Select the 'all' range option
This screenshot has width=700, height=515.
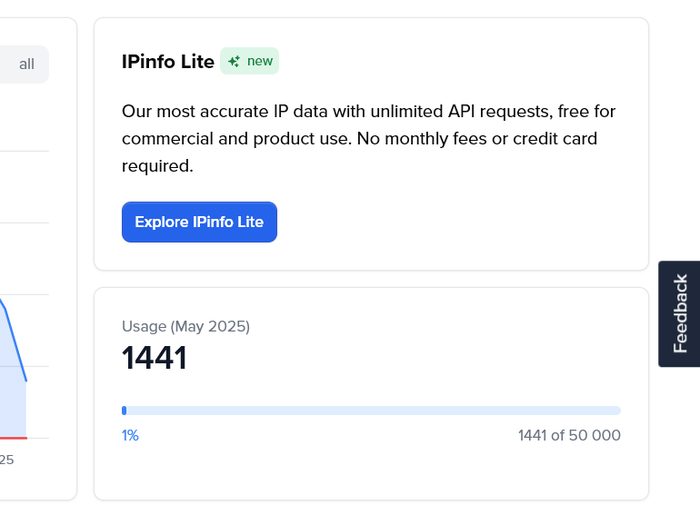(26, 64)
